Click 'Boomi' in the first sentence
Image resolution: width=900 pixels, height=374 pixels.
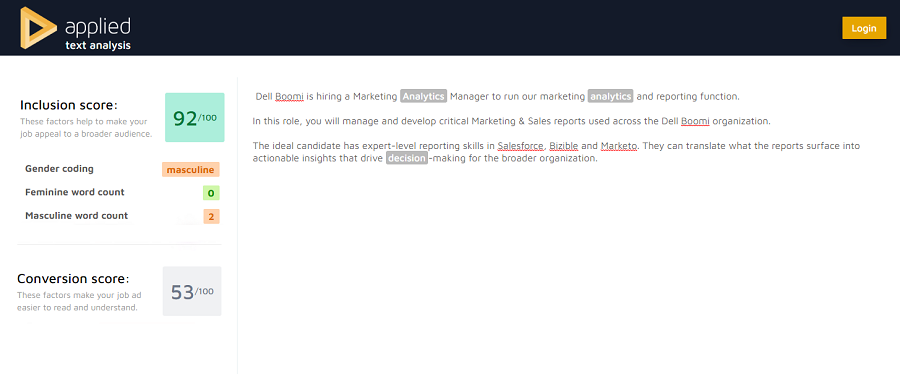289,96
